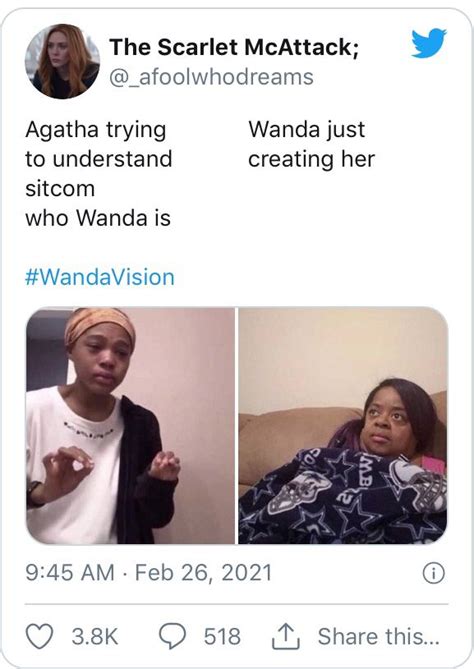This screenshot has width=474, height=669.
Task: Open replies via speech bubble icon
Action: 172,636
